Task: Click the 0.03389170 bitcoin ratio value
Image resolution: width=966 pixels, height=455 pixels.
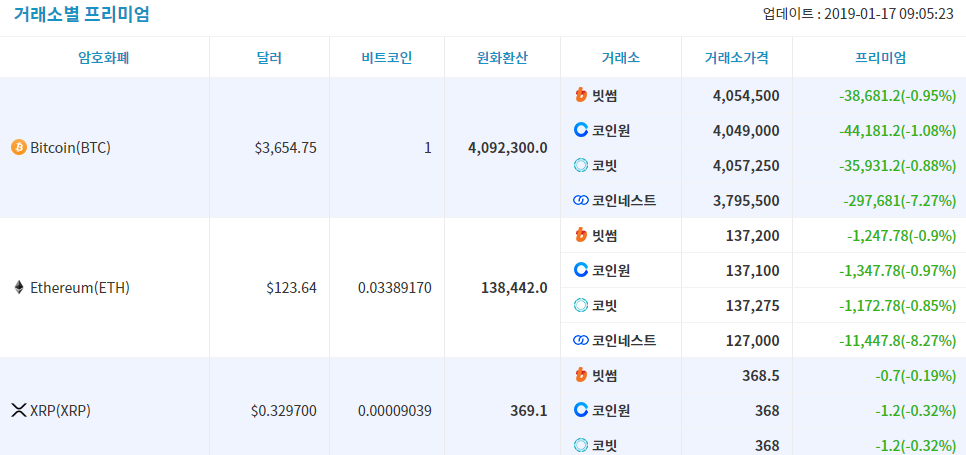Action: 395,288
